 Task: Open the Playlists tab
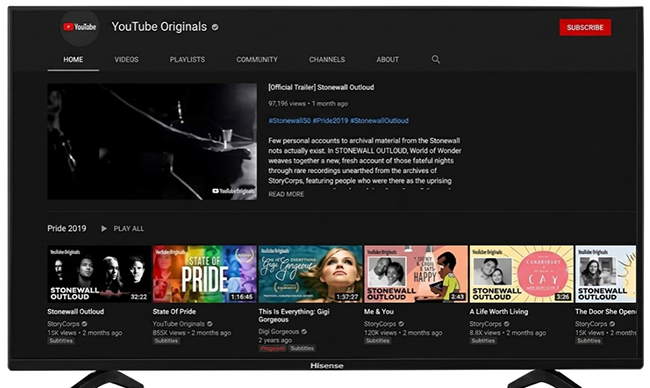click(187, 60)
